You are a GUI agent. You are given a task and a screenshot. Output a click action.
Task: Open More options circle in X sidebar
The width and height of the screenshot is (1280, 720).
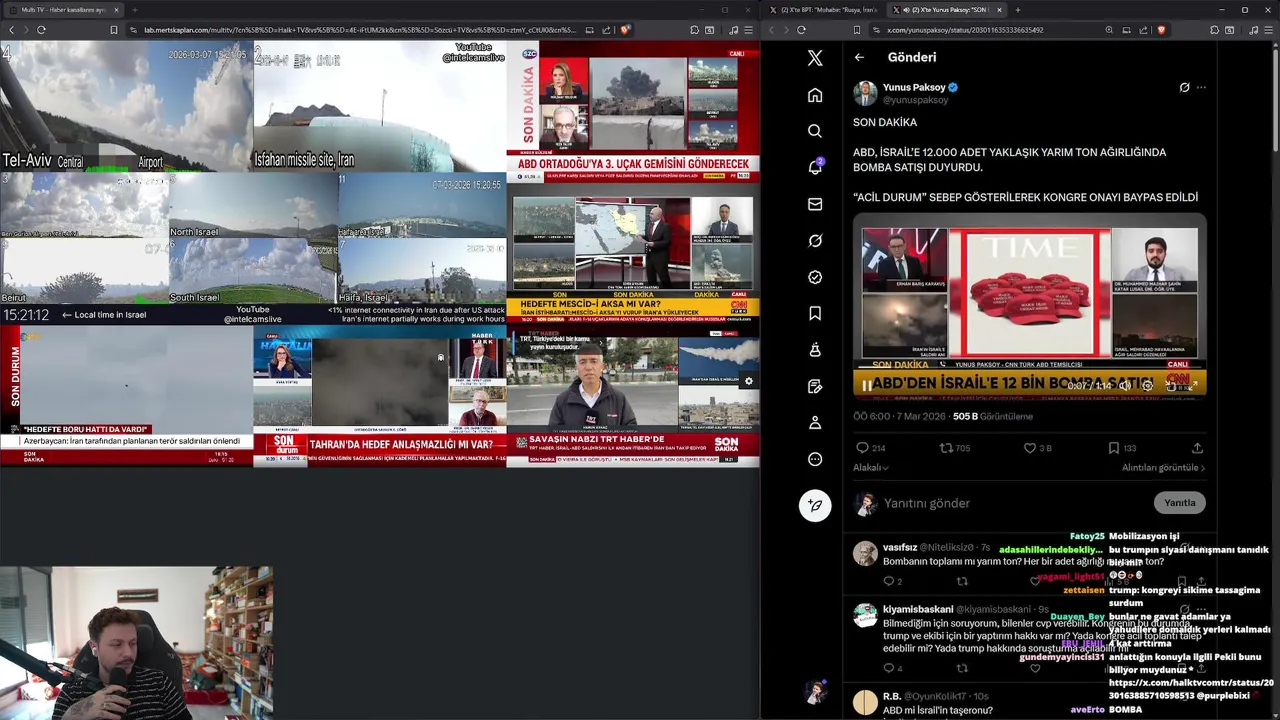[815, 459]
